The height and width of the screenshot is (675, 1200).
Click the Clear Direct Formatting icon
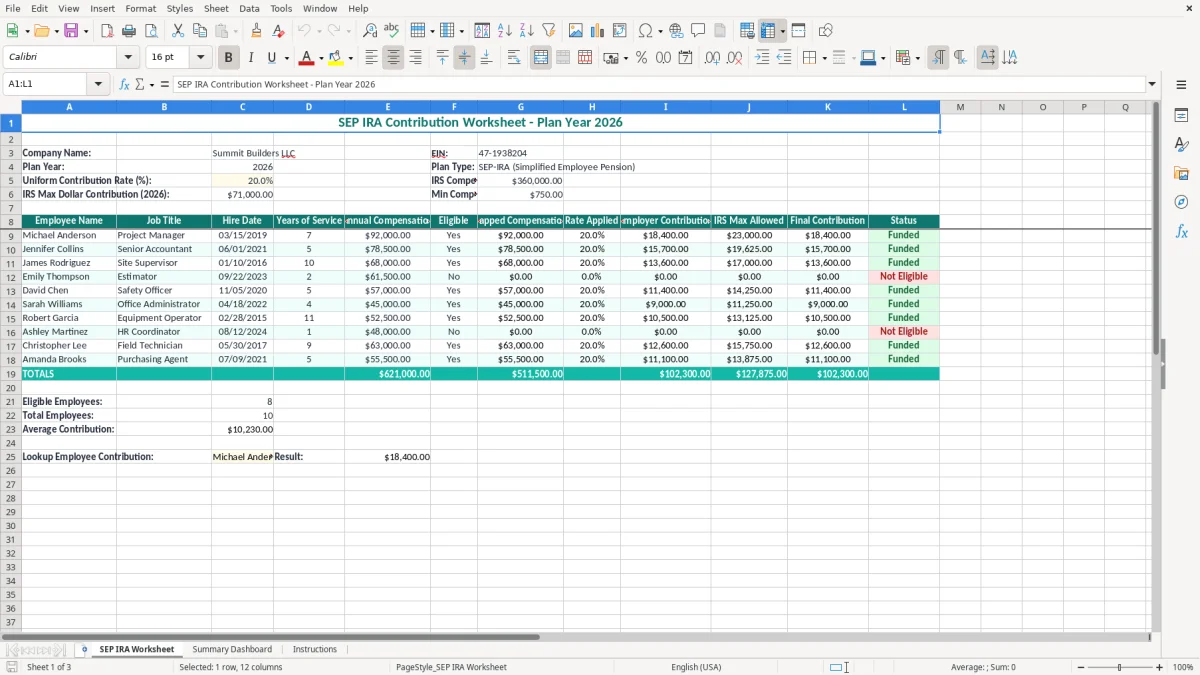tap(279, 31)
